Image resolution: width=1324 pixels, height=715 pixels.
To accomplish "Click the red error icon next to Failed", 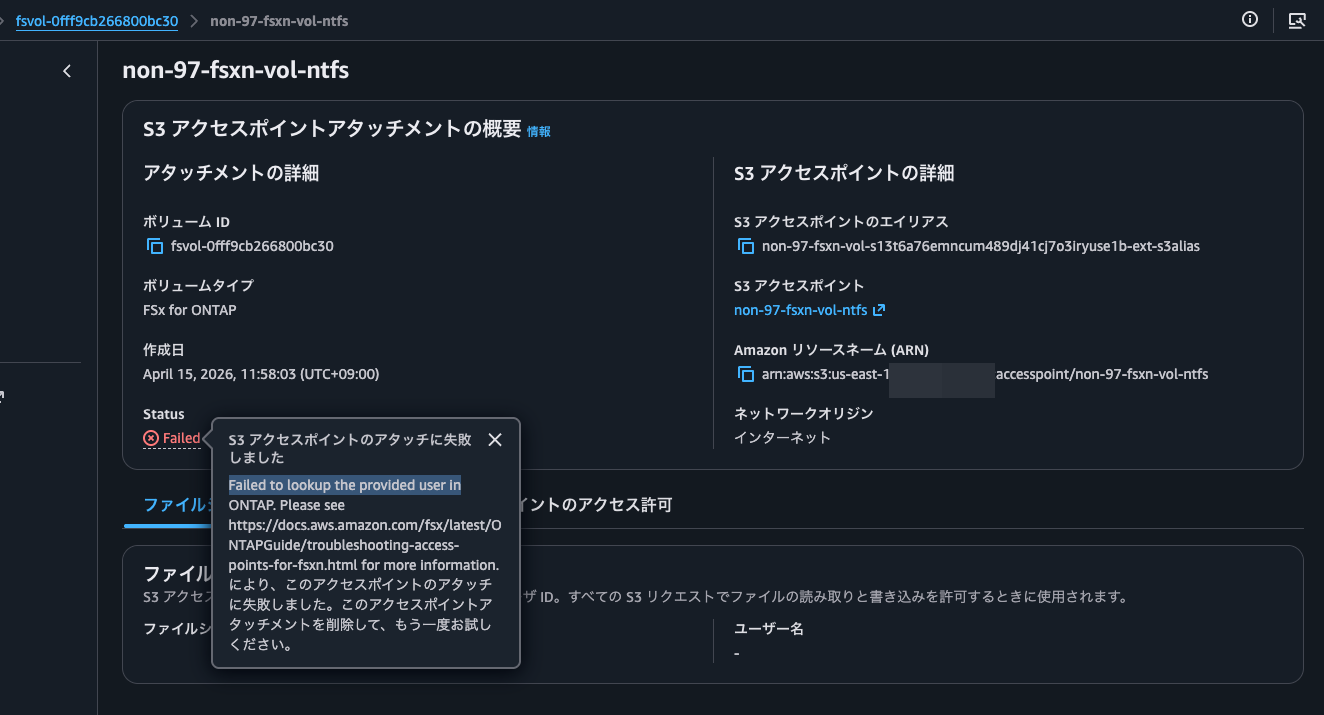I will (x=150, y=438).
